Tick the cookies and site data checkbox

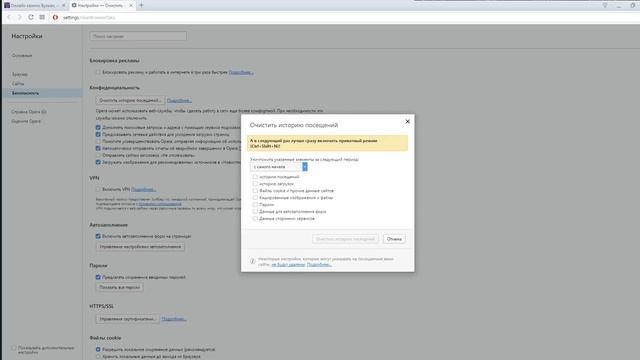pos(255,191)
